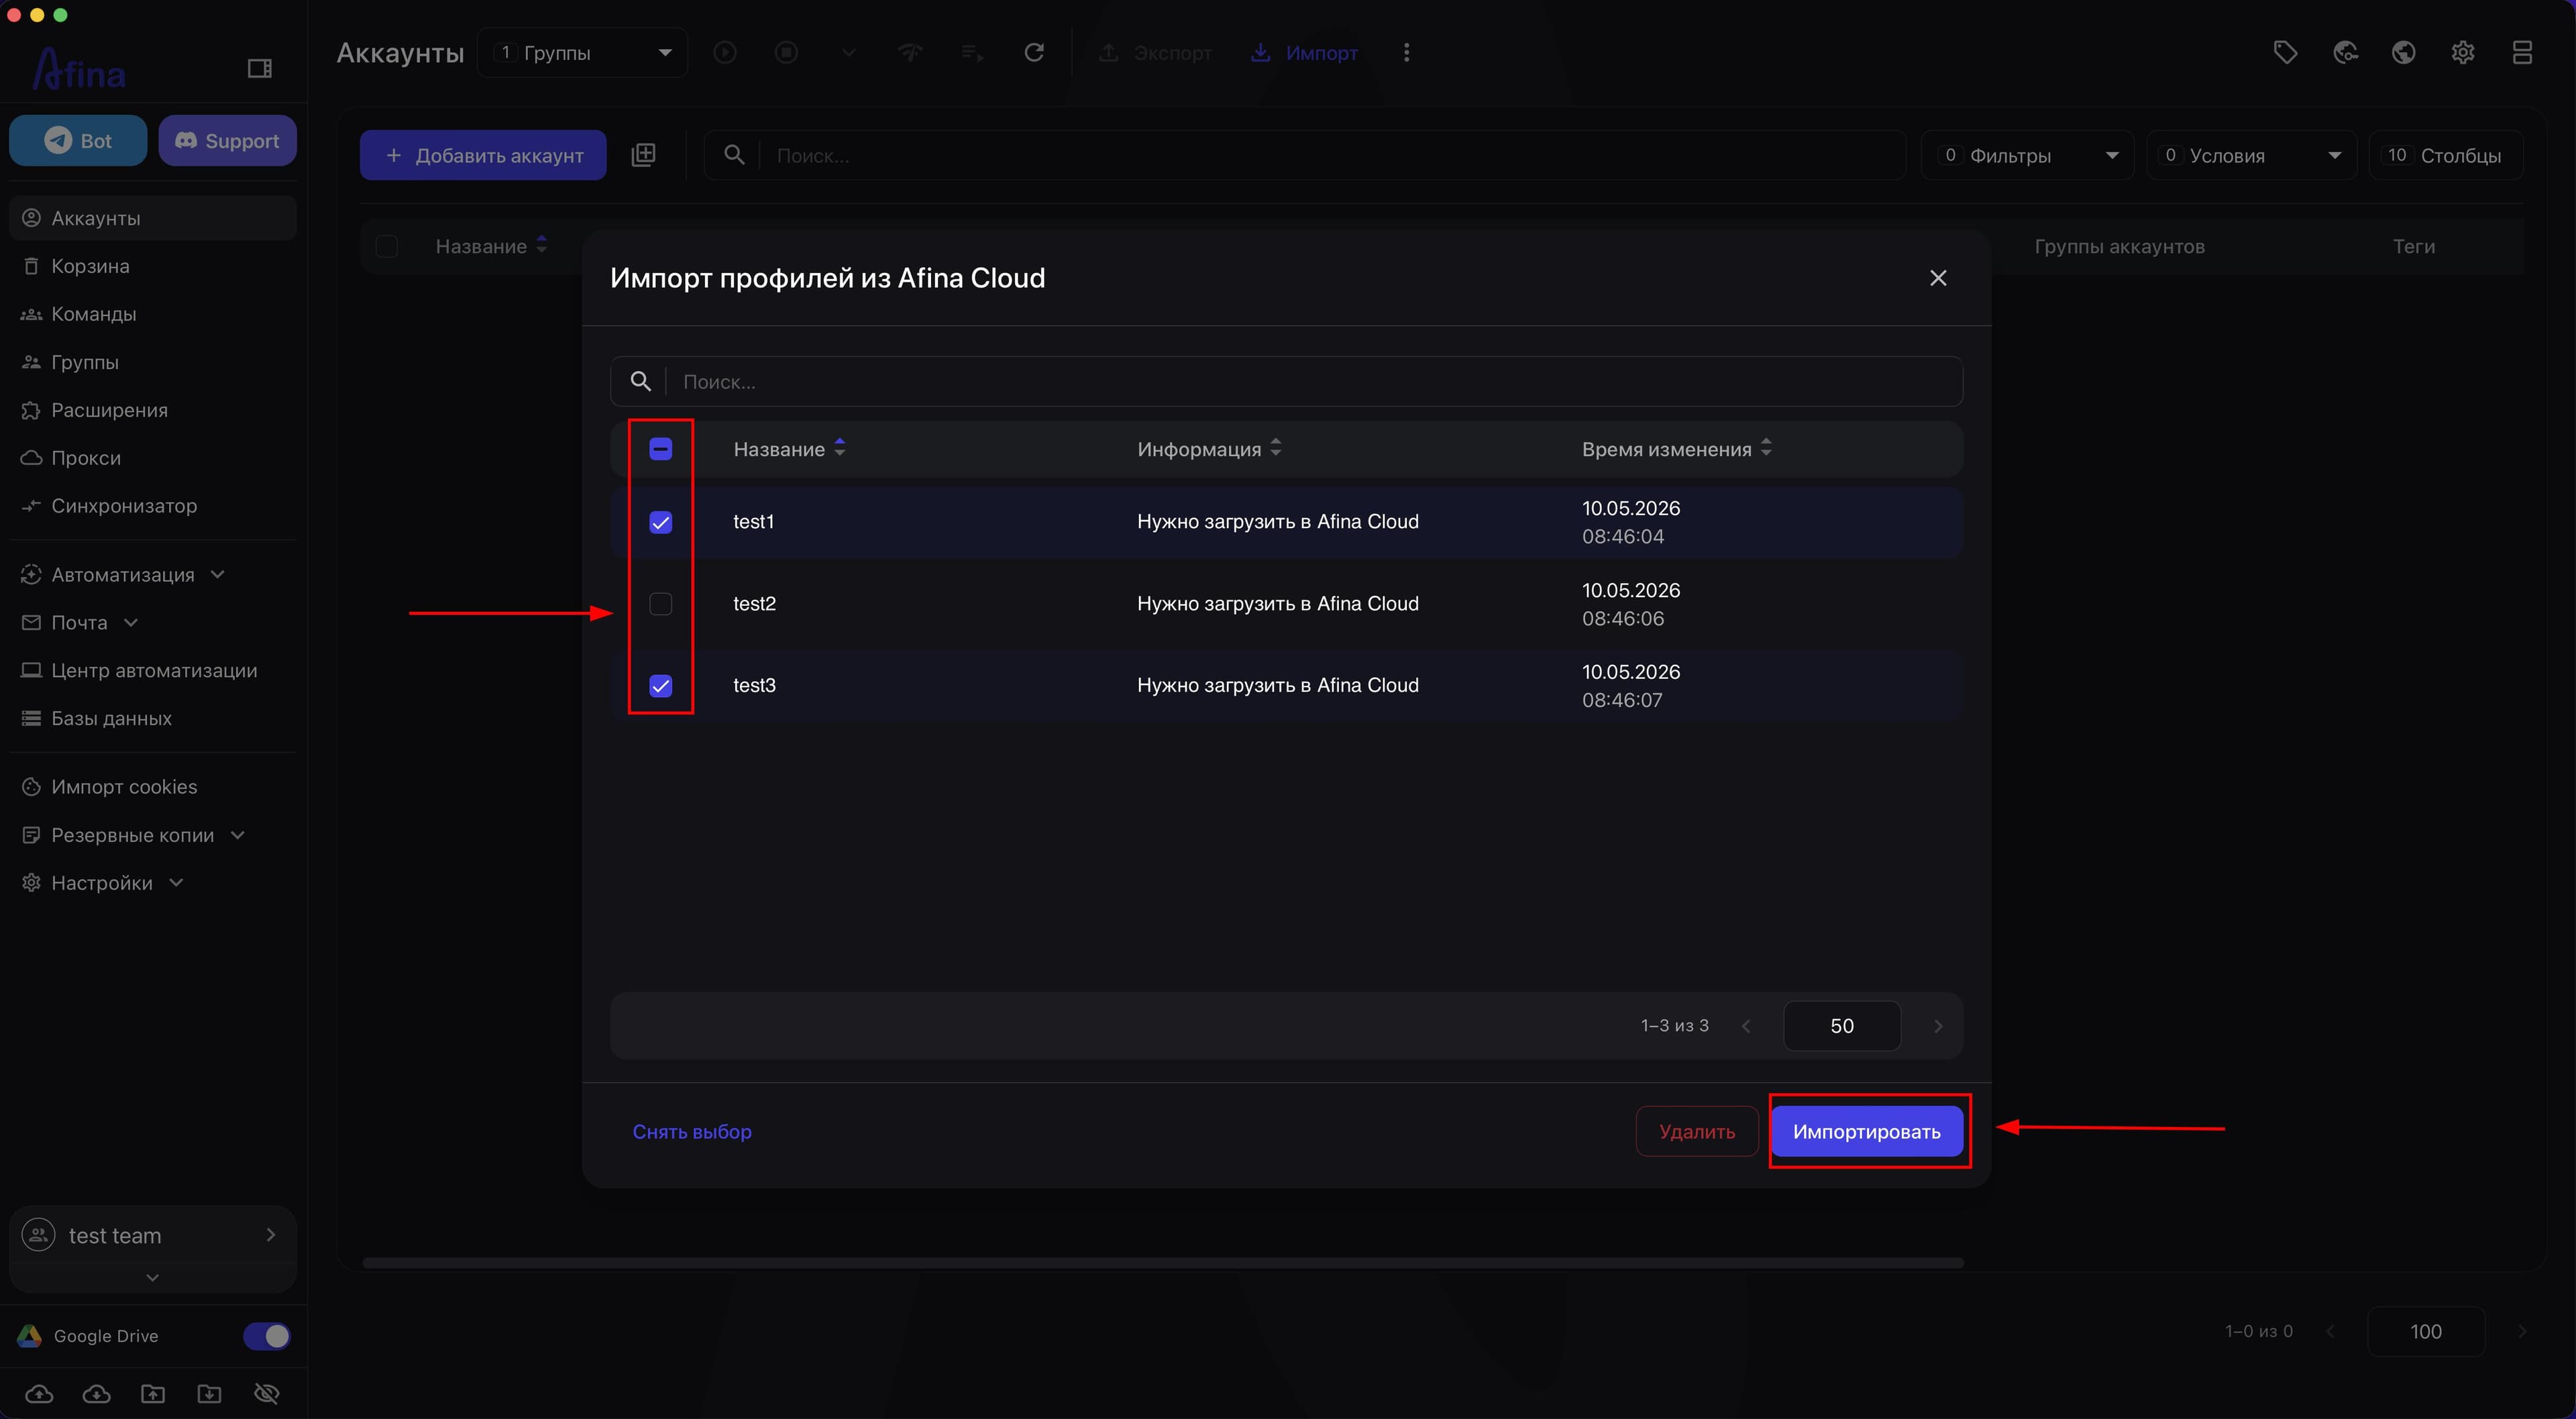
Task: Click the batch add accounts icon
Action: 644,155
